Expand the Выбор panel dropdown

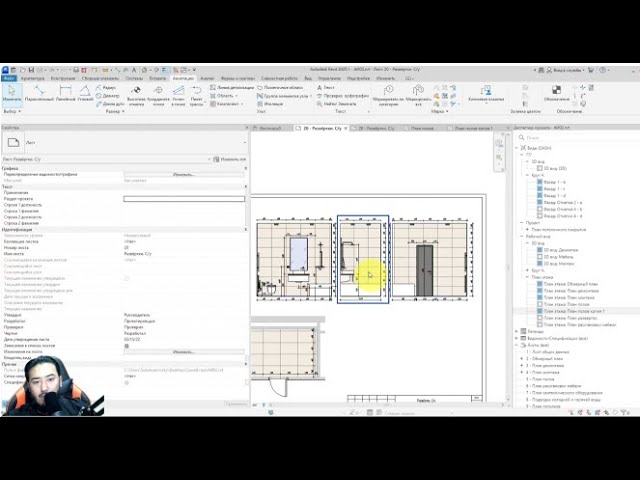[12, 111]
